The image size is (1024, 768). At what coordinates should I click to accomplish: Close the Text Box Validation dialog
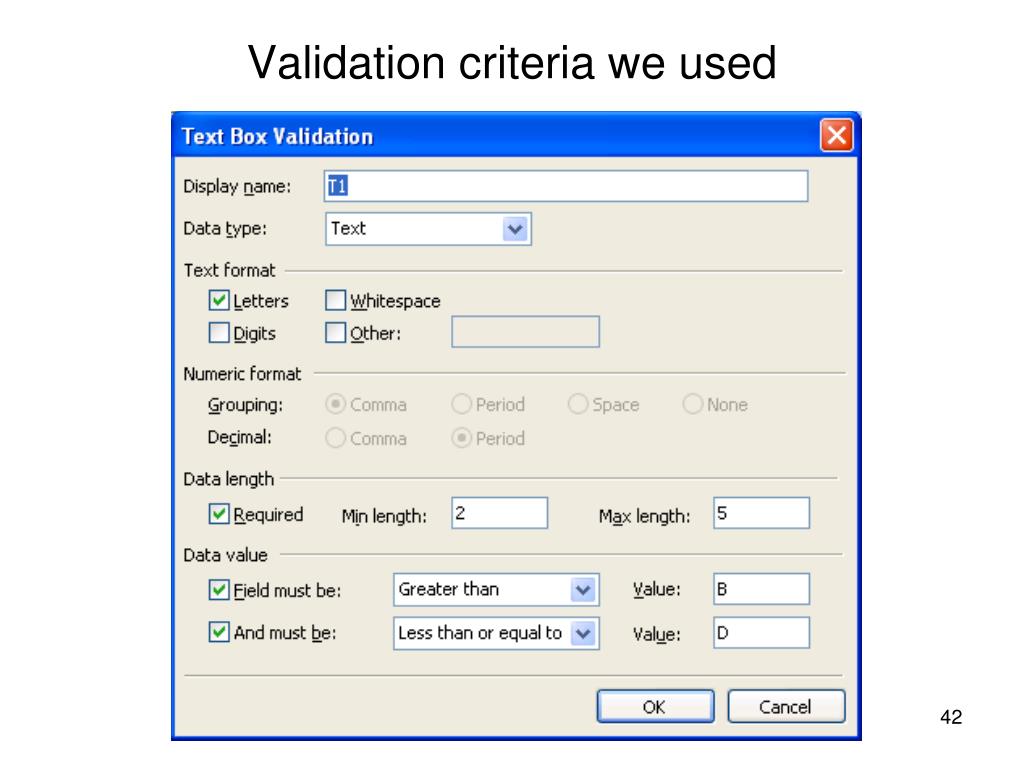837,135
